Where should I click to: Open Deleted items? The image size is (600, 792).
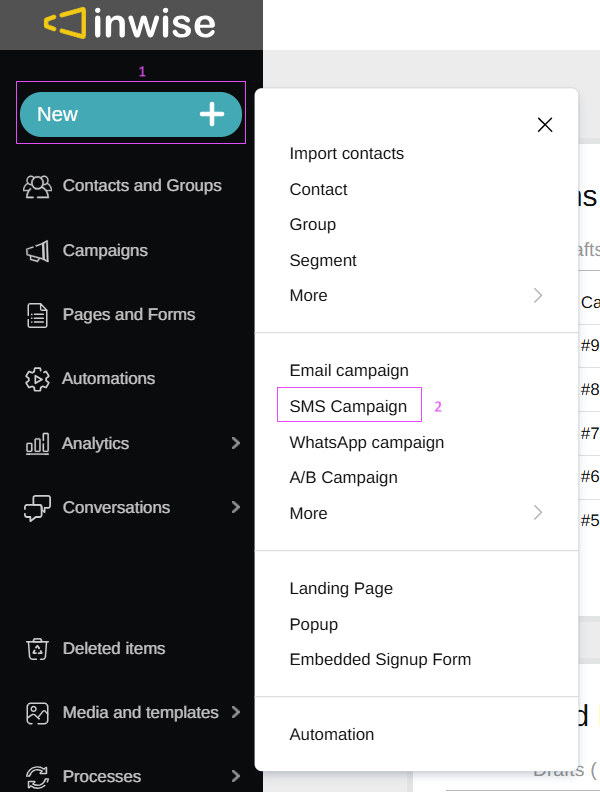coord(114,648)
